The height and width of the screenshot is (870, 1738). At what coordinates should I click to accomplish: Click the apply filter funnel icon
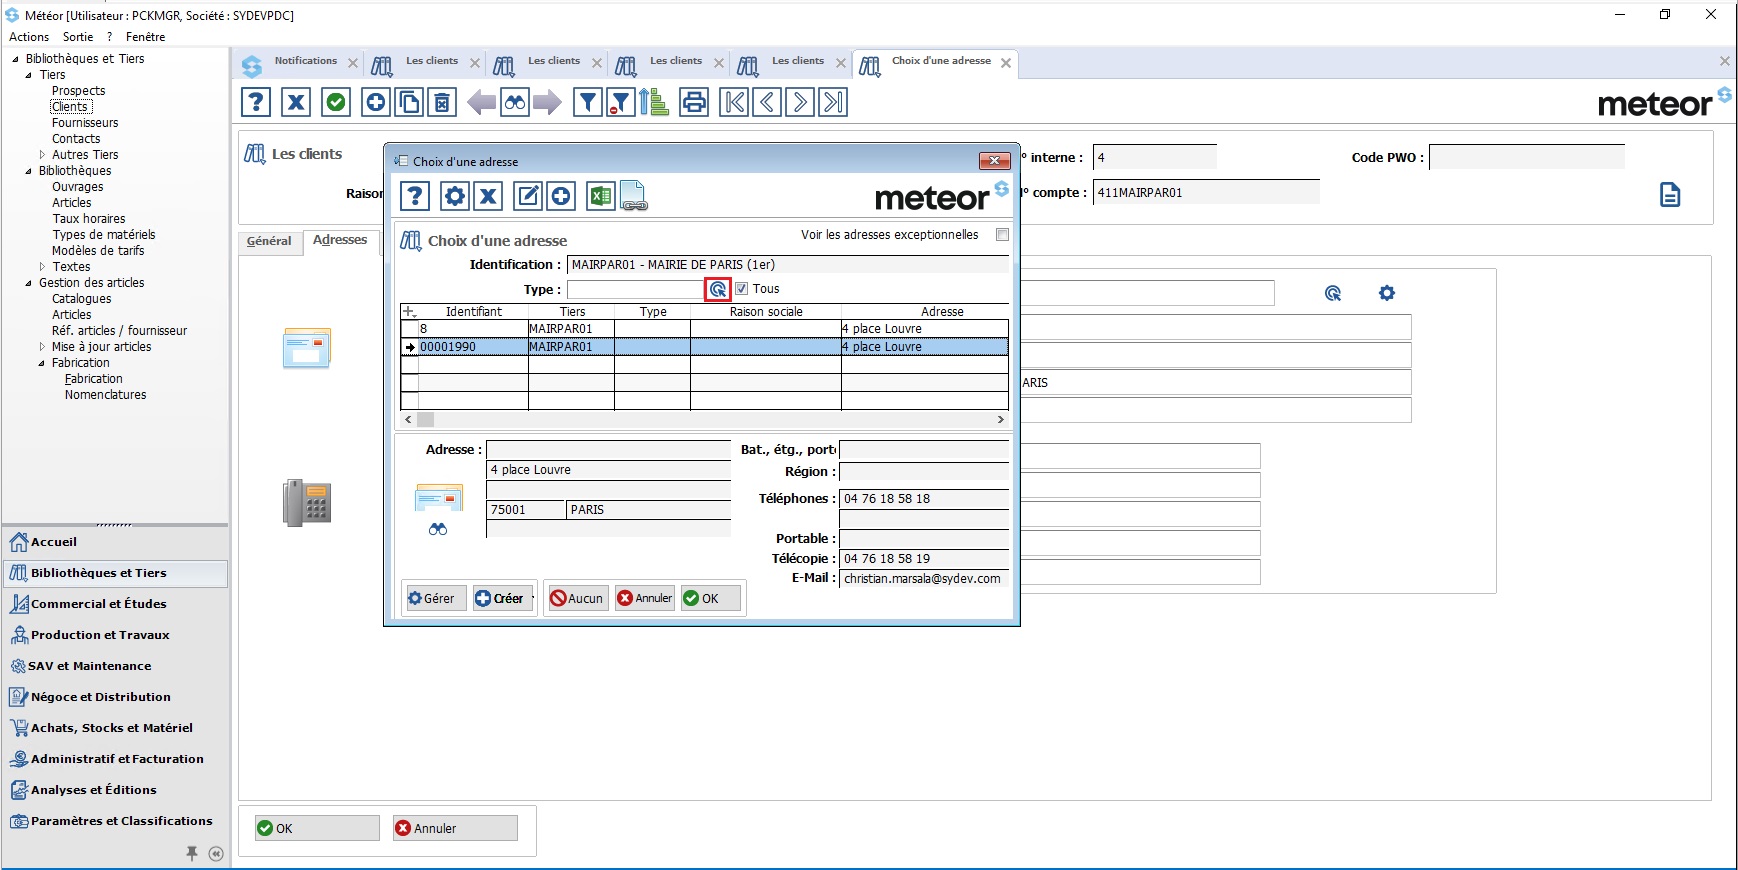(588, 102)
